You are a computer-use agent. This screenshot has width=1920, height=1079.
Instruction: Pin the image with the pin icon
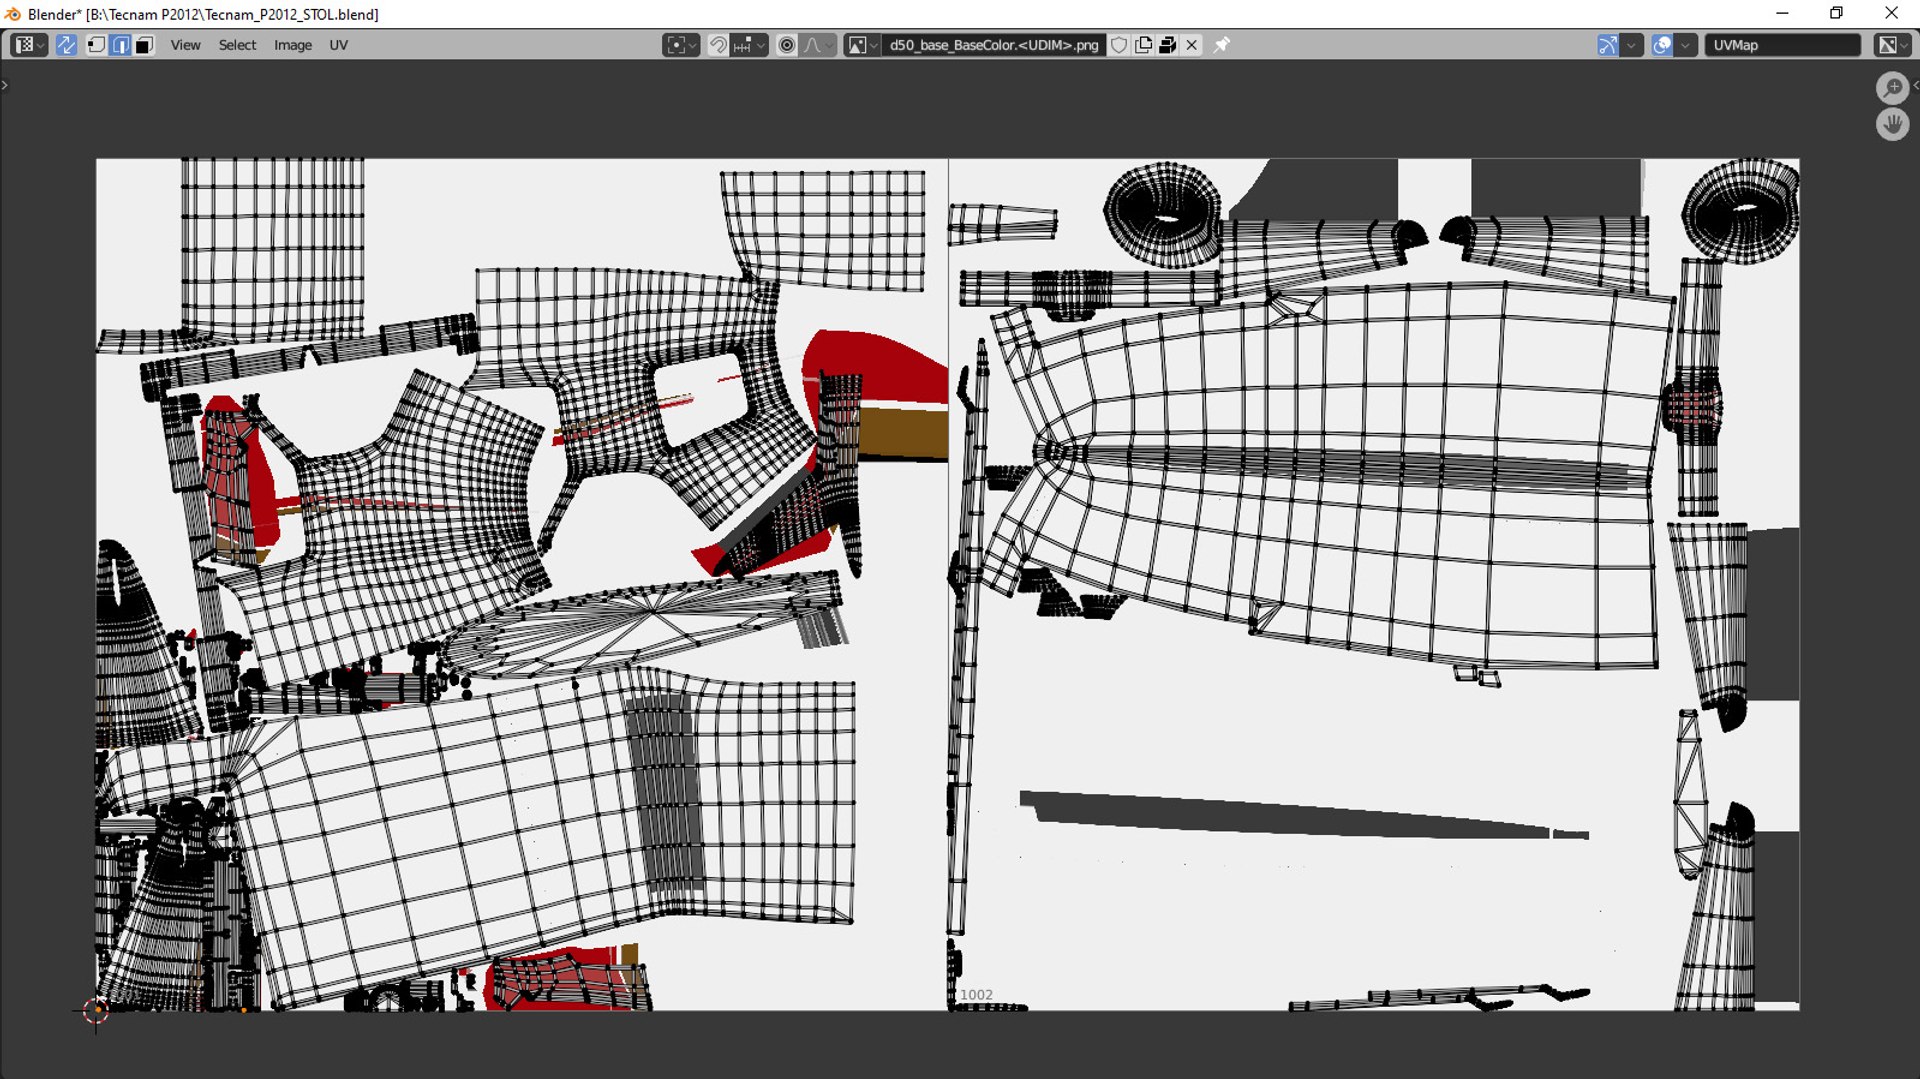[x=1221, y=45]
